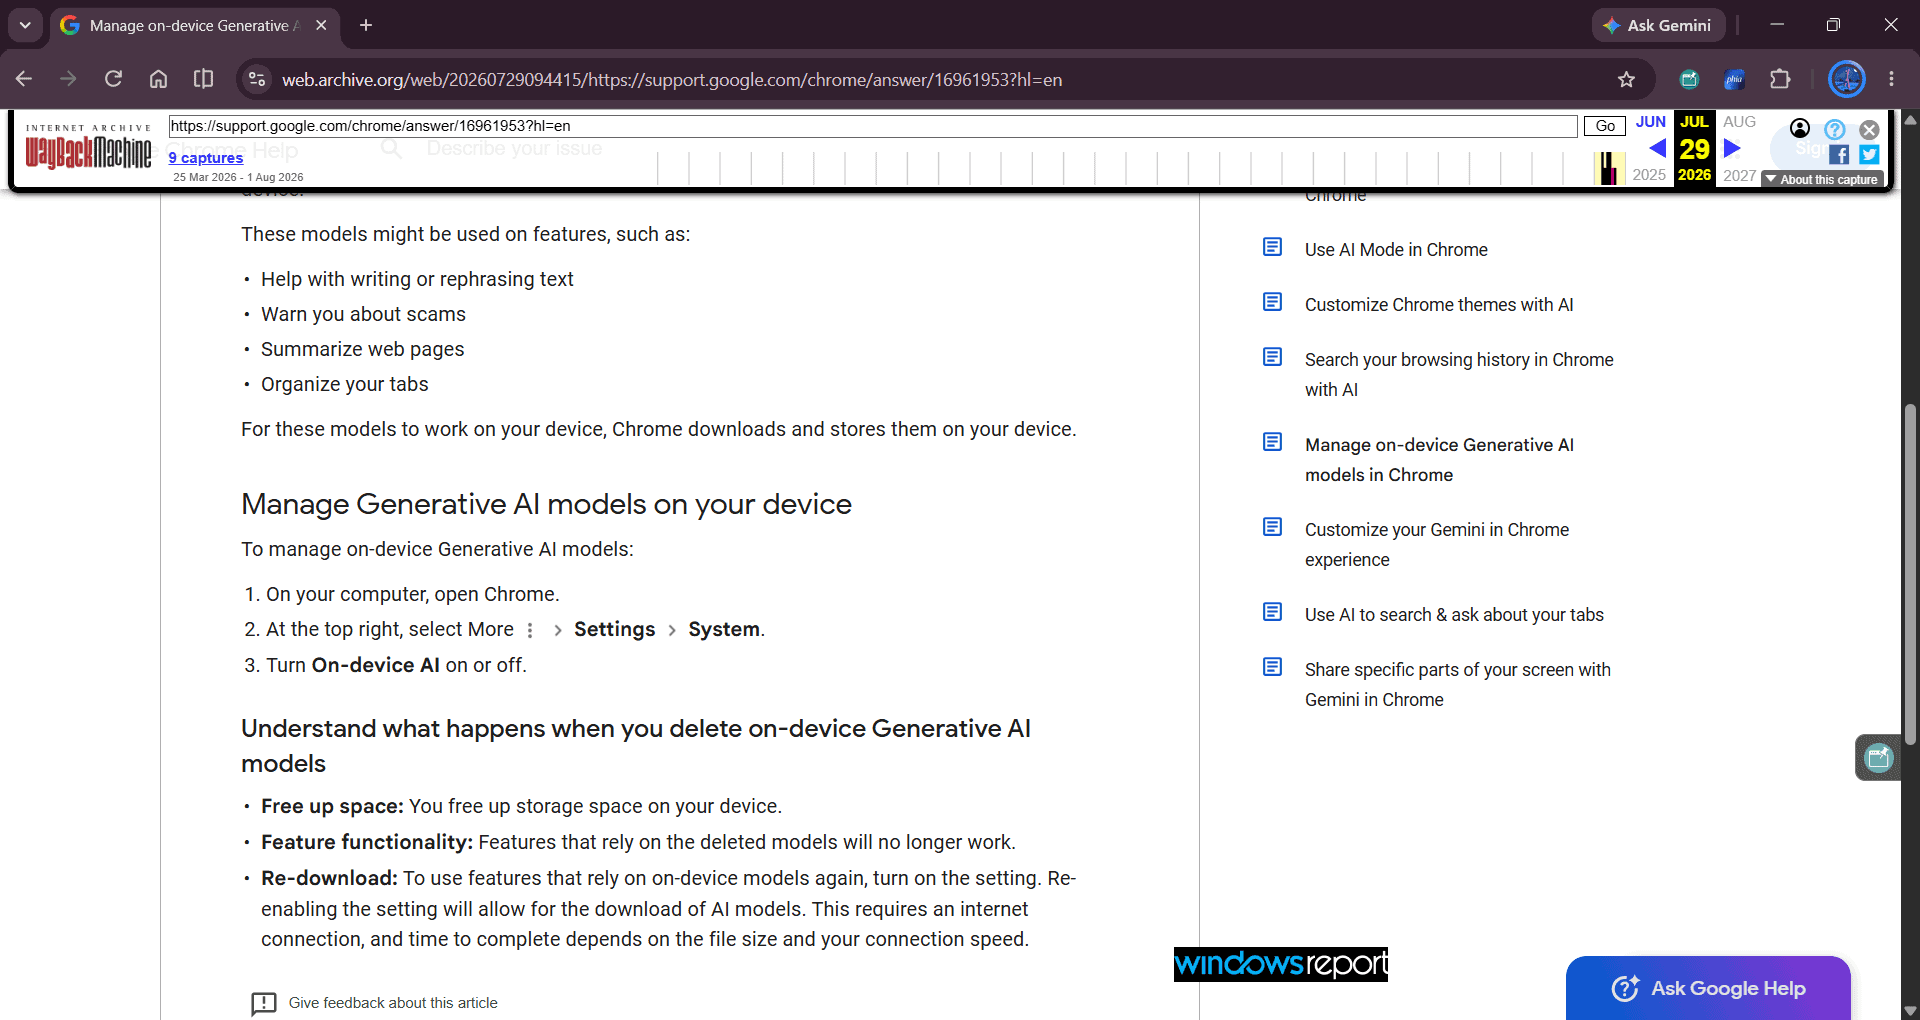Open Search your browsing history in Chrome article

coord(1459,375)
